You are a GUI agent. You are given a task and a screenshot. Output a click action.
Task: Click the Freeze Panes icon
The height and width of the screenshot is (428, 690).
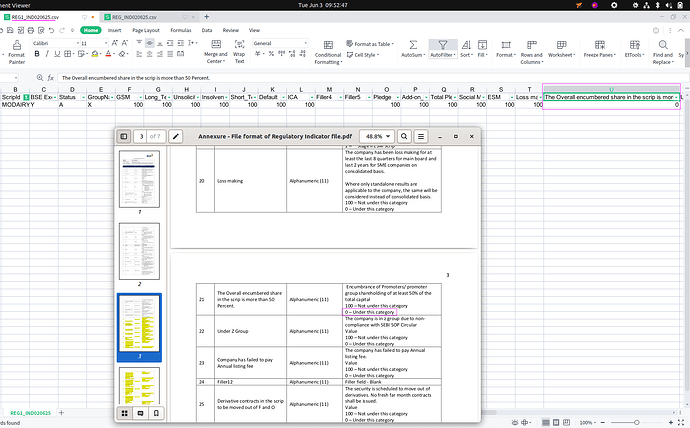(x=599, y=47)
